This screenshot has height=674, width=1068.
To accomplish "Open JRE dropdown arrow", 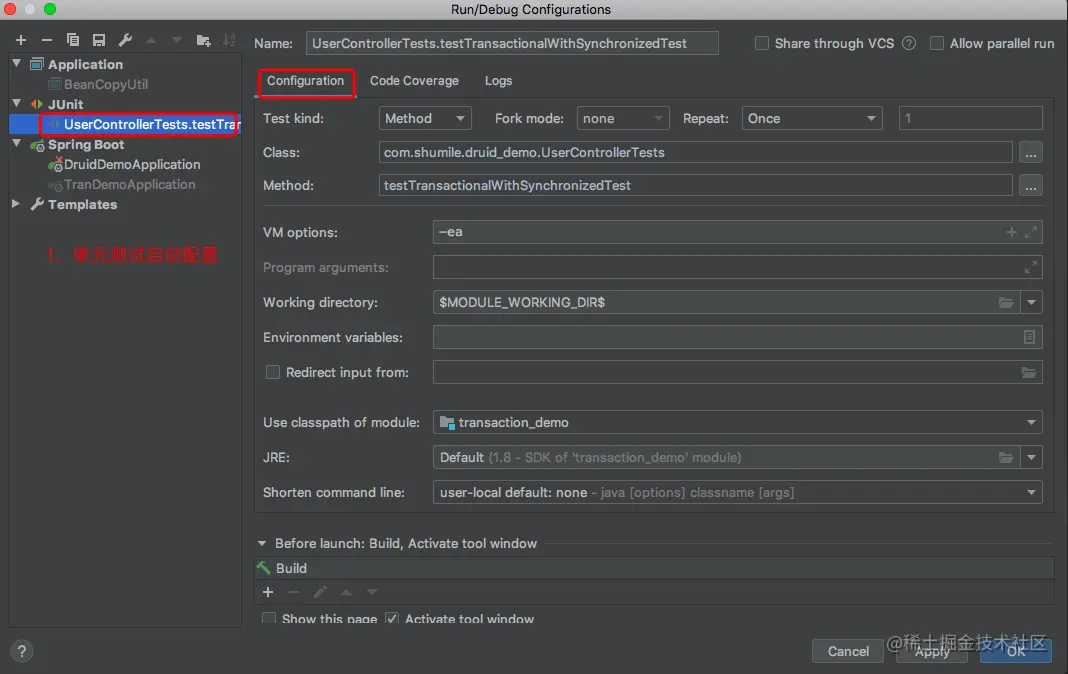I will point(1031,458).
